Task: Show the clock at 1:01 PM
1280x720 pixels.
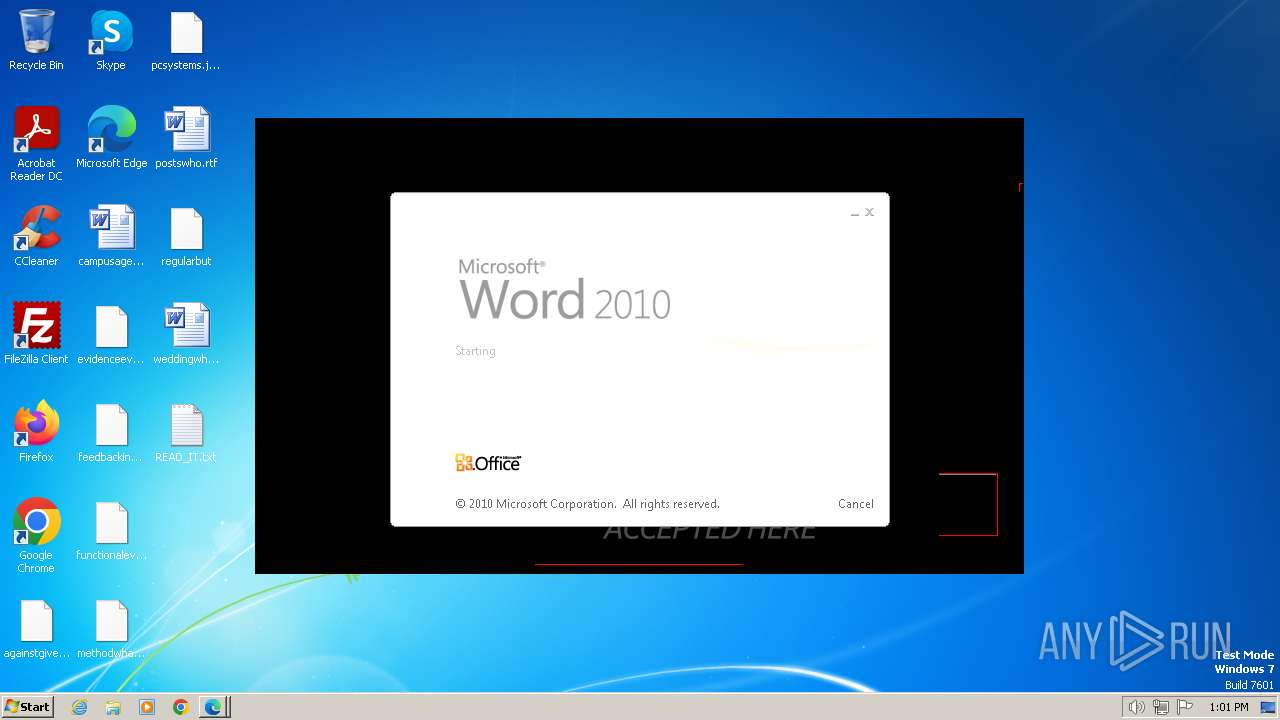Action: (1228, 707)
